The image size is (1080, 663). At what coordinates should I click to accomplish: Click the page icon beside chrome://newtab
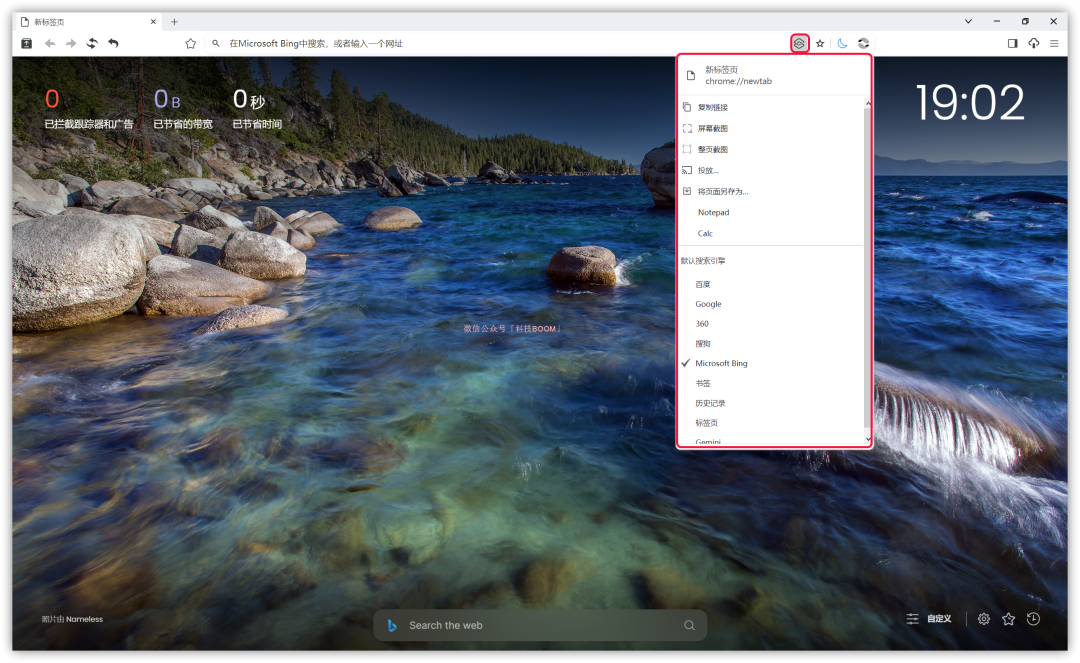[691, 75]
